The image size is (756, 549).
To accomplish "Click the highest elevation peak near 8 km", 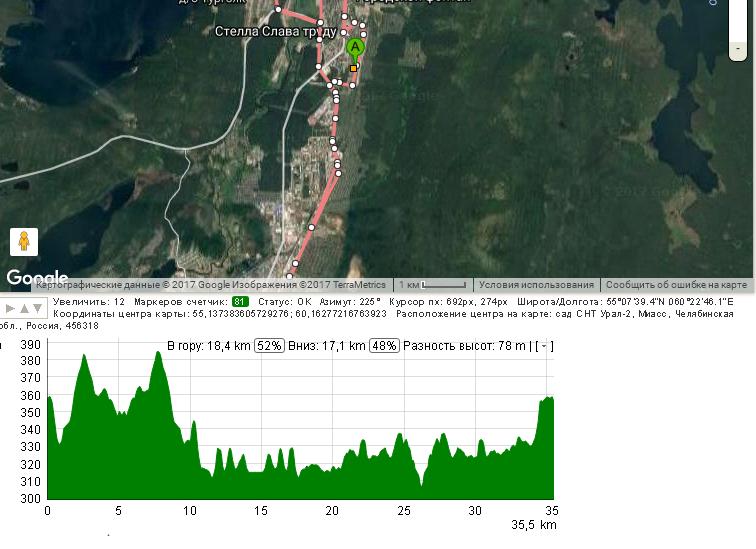I will pos(158,353).
